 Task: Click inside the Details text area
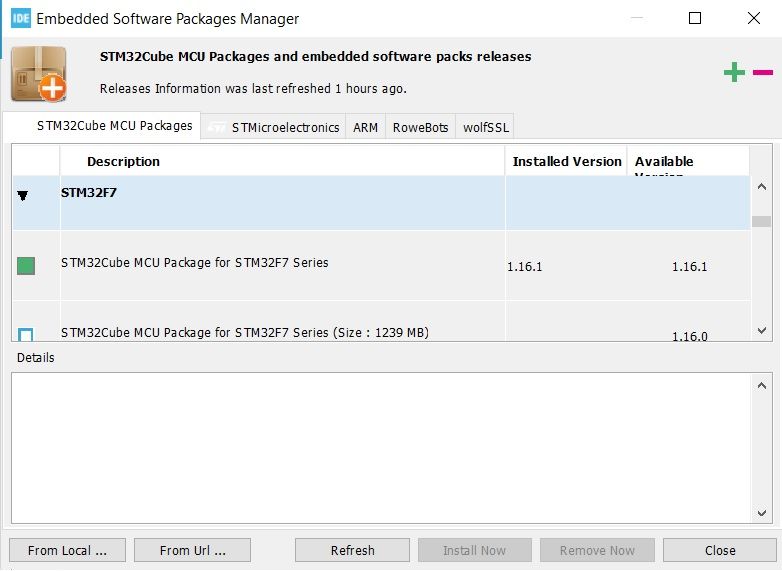point(382,448)
